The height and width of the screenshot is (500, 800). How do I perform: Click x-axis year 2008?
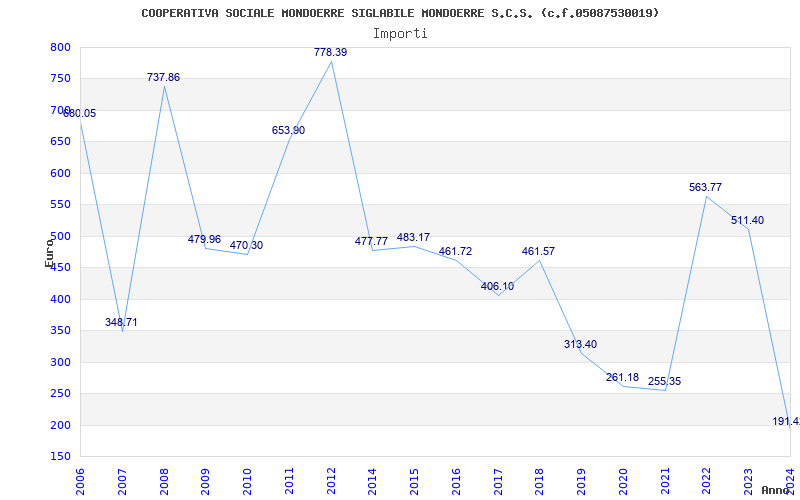point(164,481)
